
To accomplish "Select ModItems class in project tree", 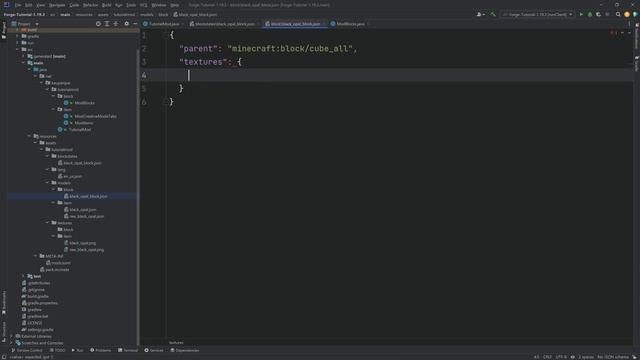I will 84,123.
